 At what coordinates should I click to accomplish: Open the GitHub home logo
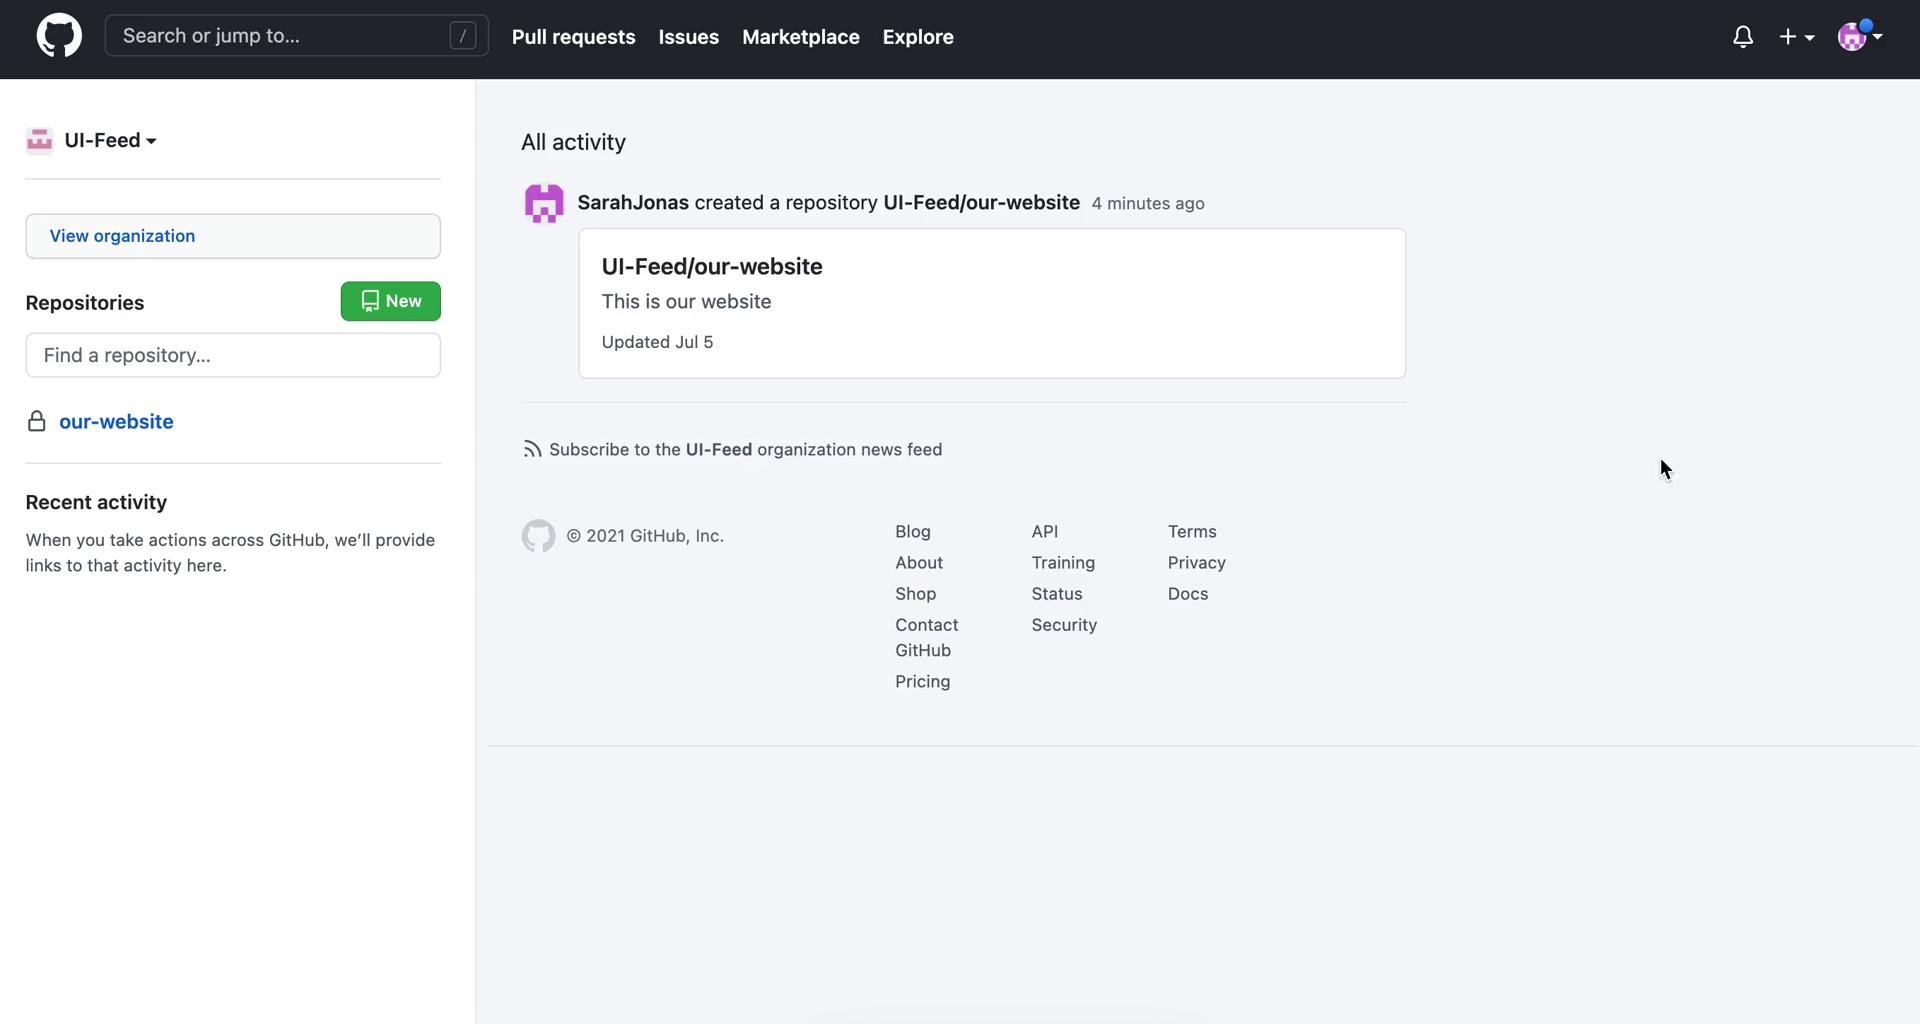(x=59, y=36)
